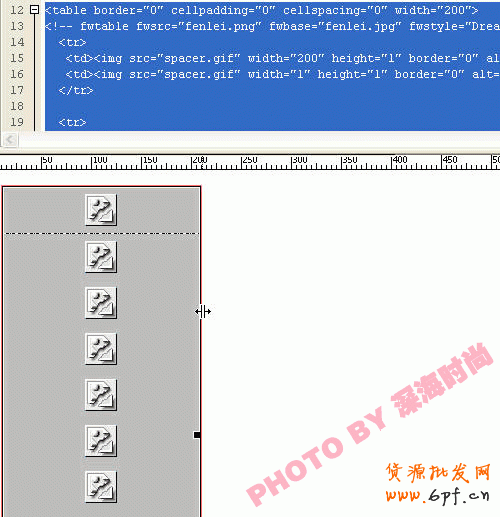Click the closing </tr> tag on line 17
This screenshot has height=517, width=500.
[x=76, y=90]
